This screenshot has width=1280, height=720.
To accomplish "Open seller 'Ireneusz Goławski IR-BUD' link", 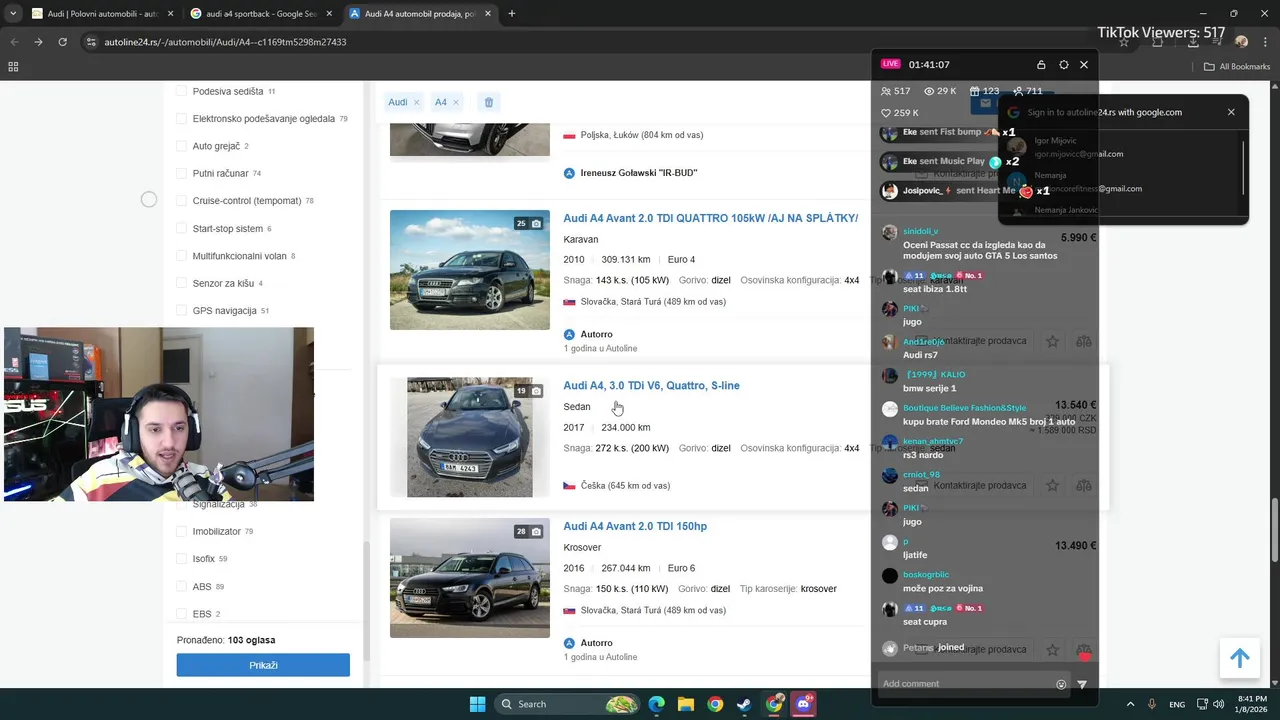I will (639, 173).
